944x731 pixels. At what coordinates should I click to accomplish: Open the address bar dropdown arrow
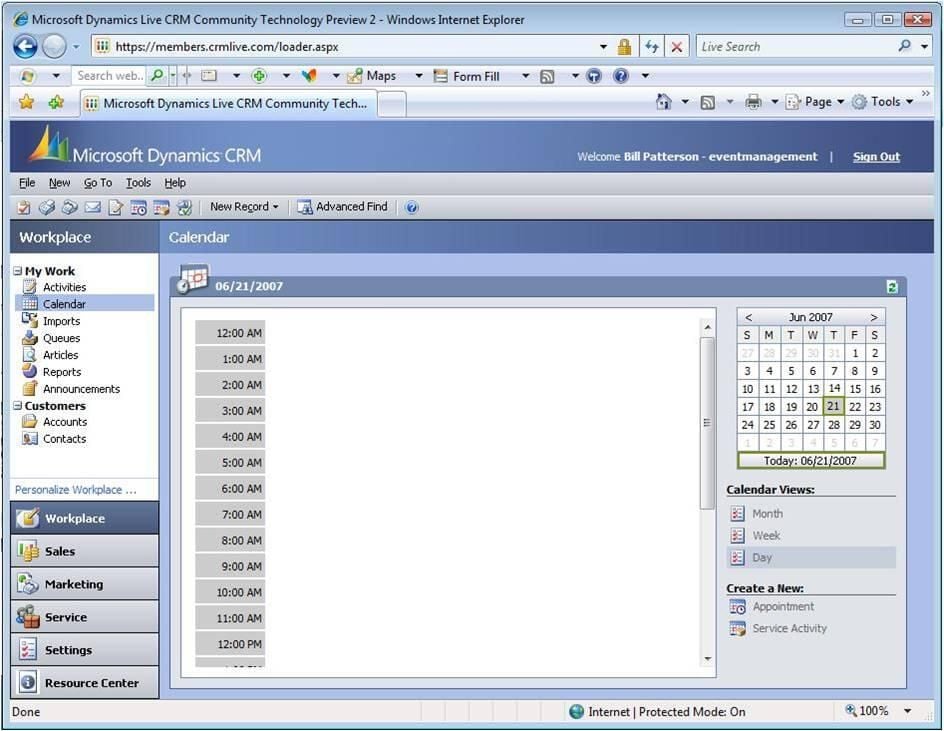603,47
